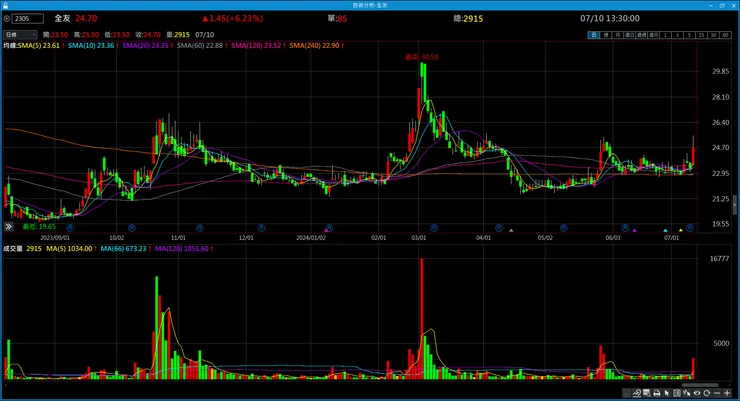Select the 60 minute timeframe button

coord(725,35)
